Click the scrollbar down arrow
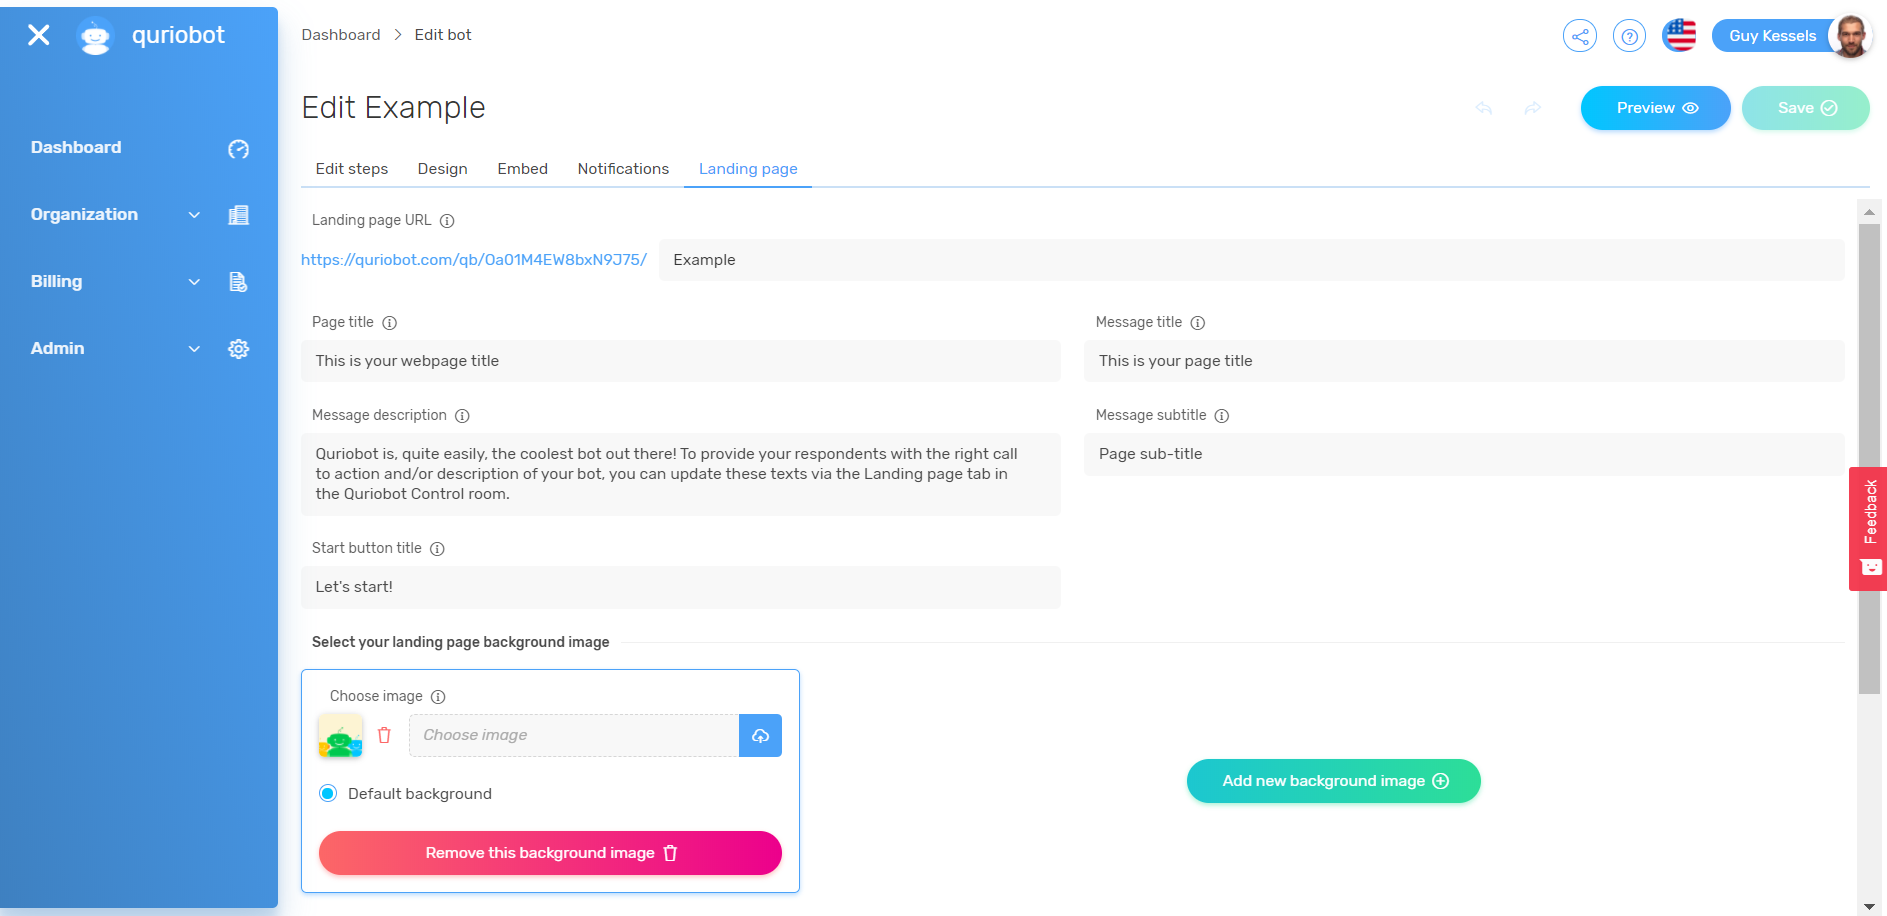Image resolution: width=1887 pixels, height=916 pixels. tap(1869, 906)
